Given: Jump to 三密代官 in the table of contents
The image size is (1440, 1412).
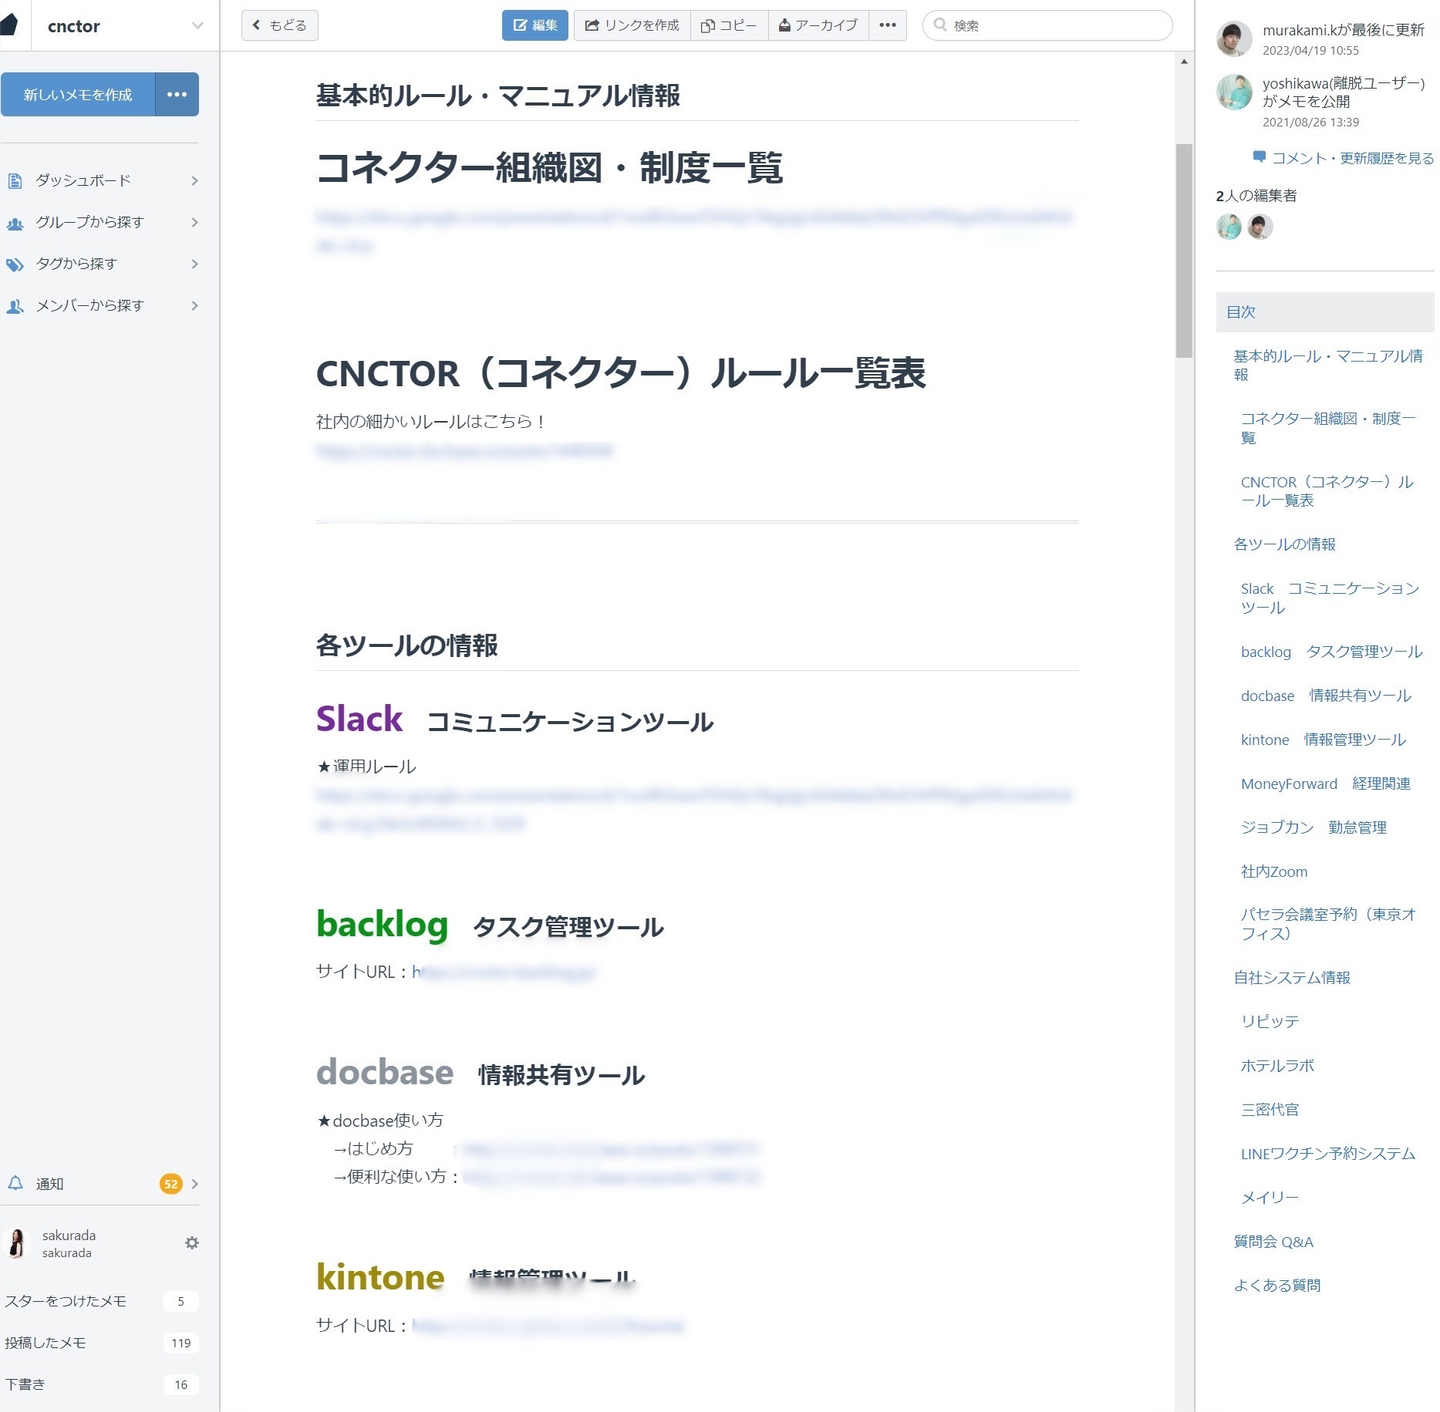Looking at the screenshot, I should tap(1270, 1109).
